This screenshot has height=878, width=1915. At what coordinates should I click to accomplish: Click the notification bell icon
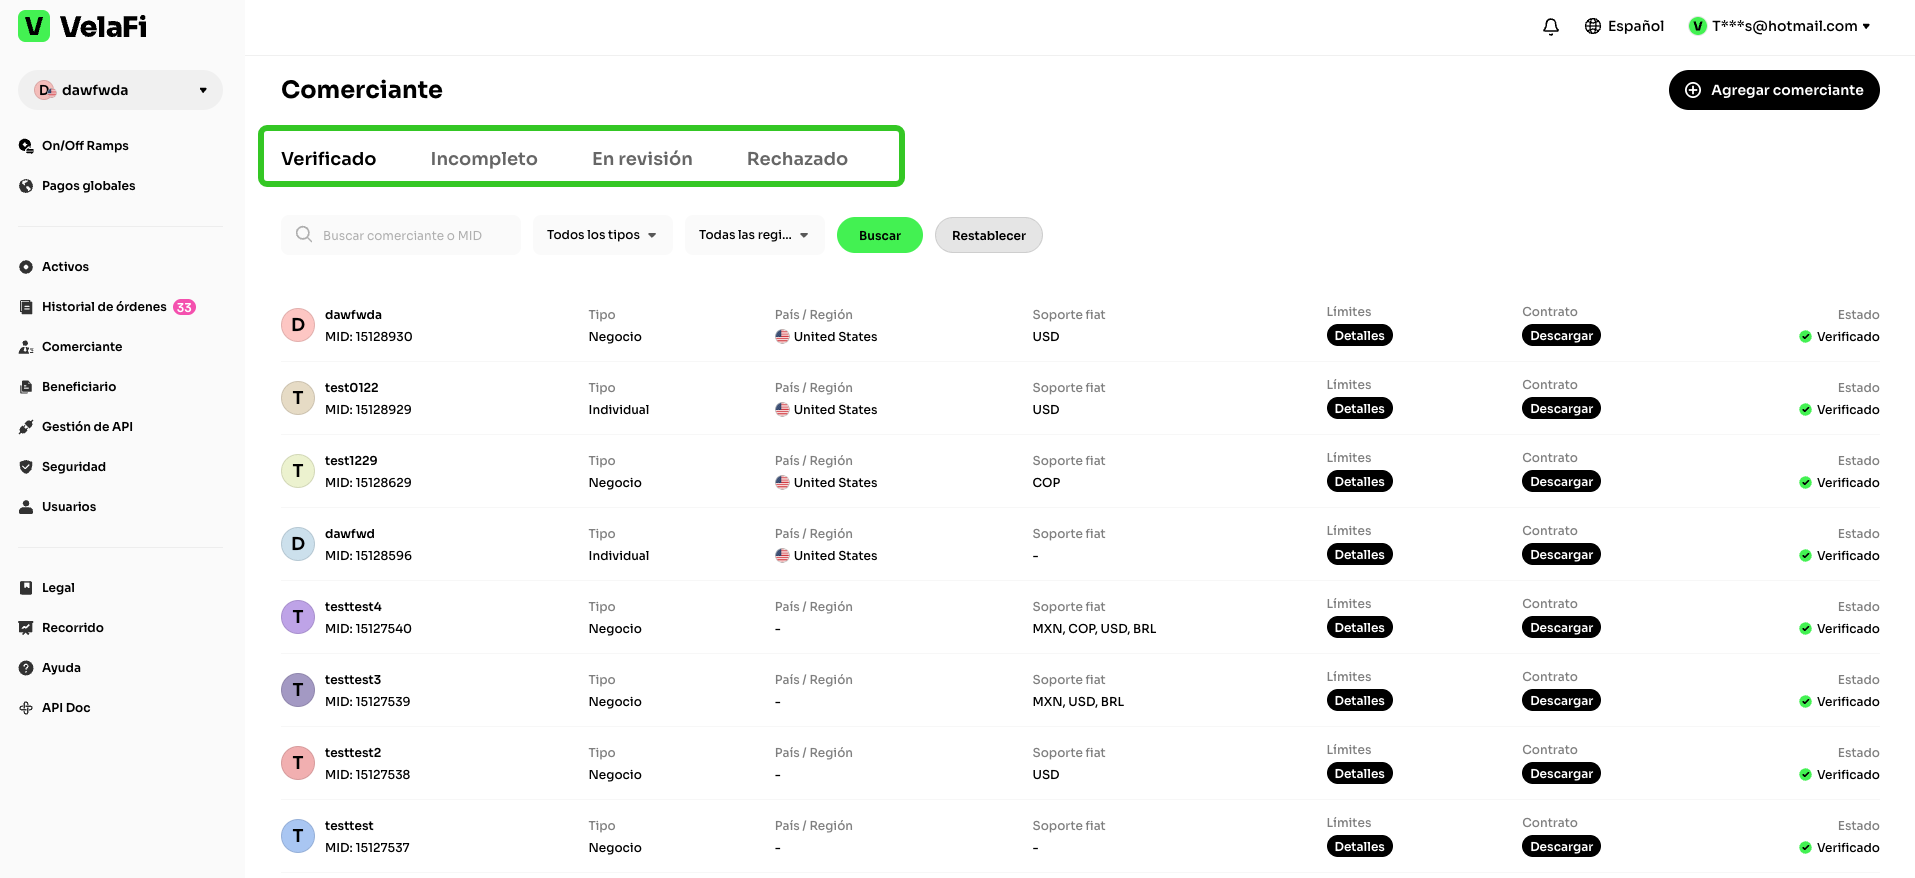1550,27
